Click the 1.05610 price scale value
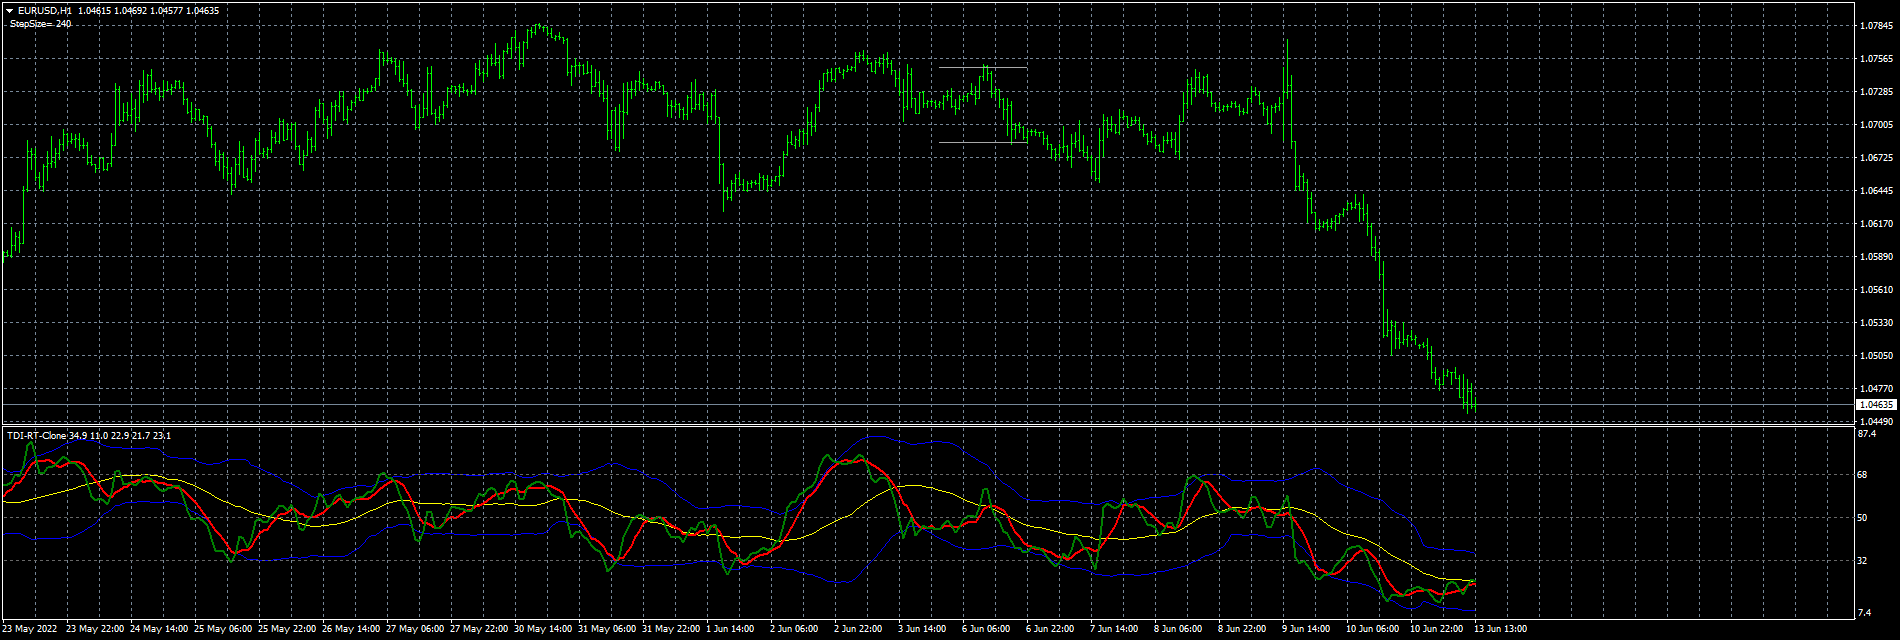The height and width of the screenshot is (640, 1900). (x=1877, y=290)
